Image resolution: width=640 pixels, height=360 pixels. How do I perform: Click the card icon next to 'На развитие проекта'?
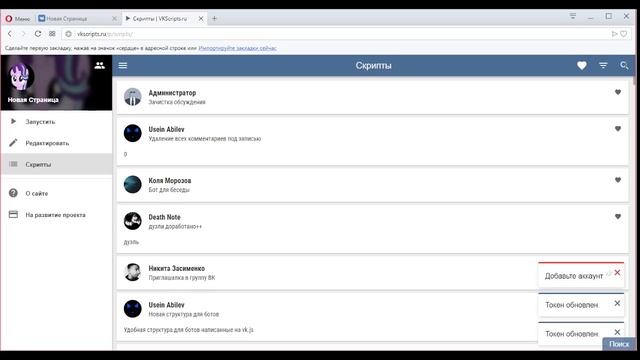click(x=13, y=214)
